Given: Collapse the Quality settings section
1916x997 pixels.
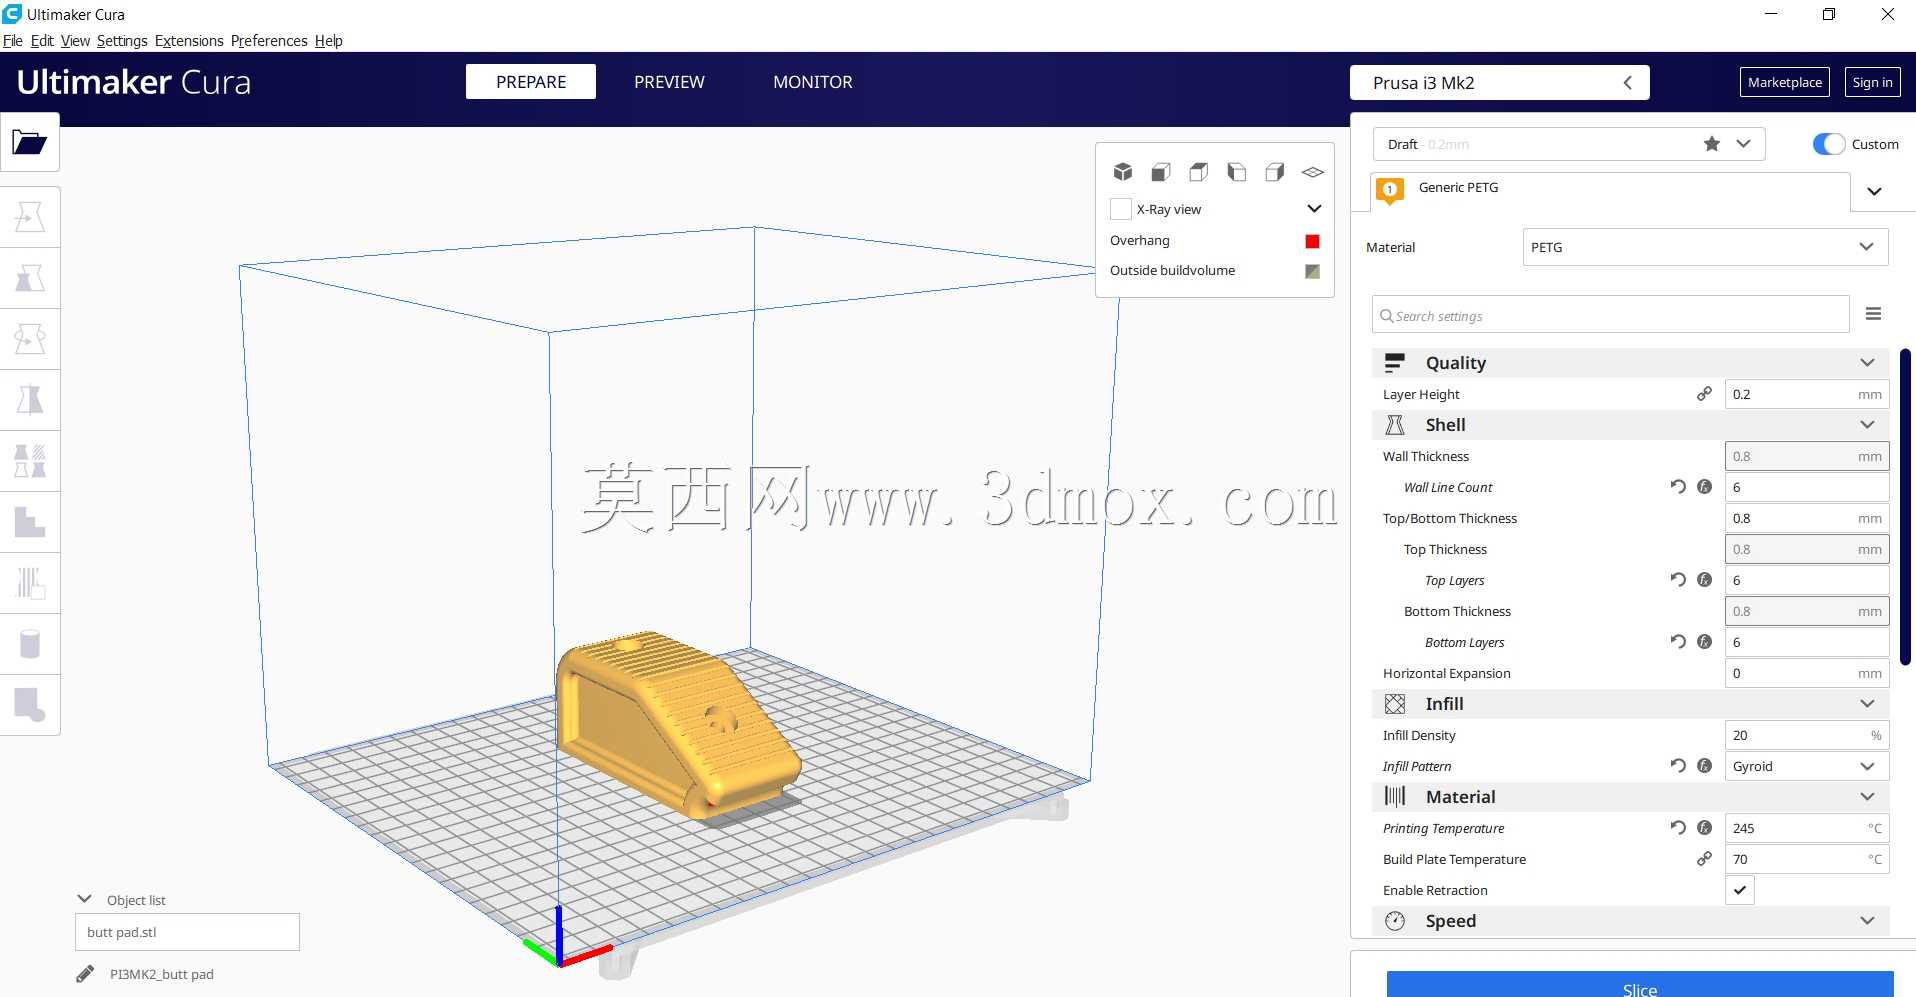Looking at the screenshot, I should pyautogui.click(x=1631, y=363).
